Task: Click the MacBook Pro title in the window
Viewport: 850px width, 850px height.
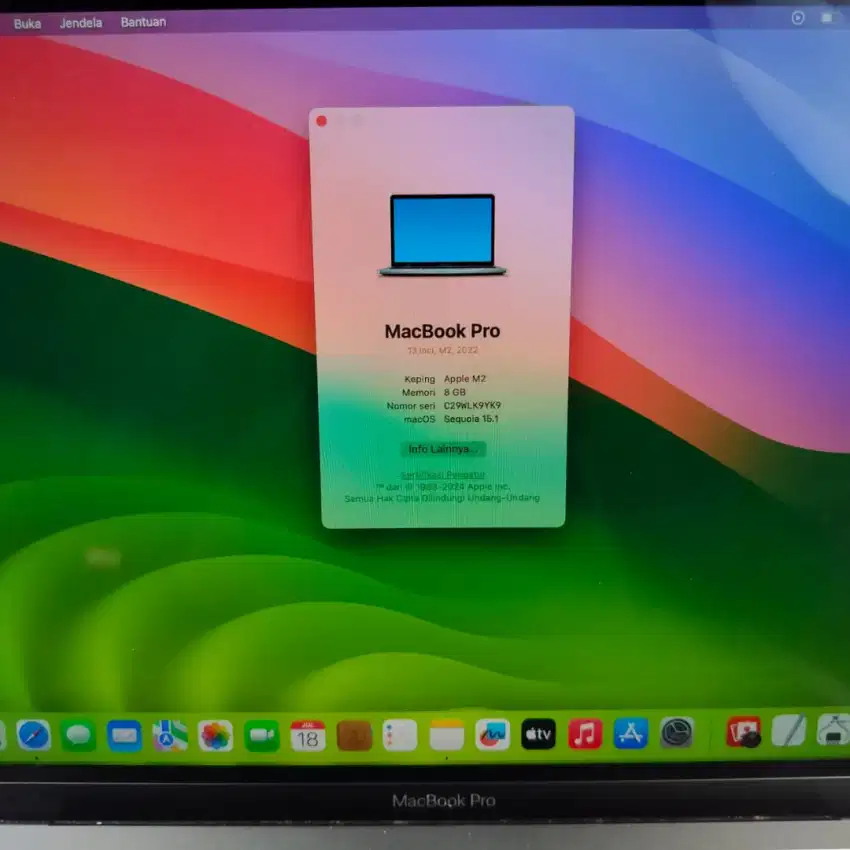Action: click(x=442, y=331)
